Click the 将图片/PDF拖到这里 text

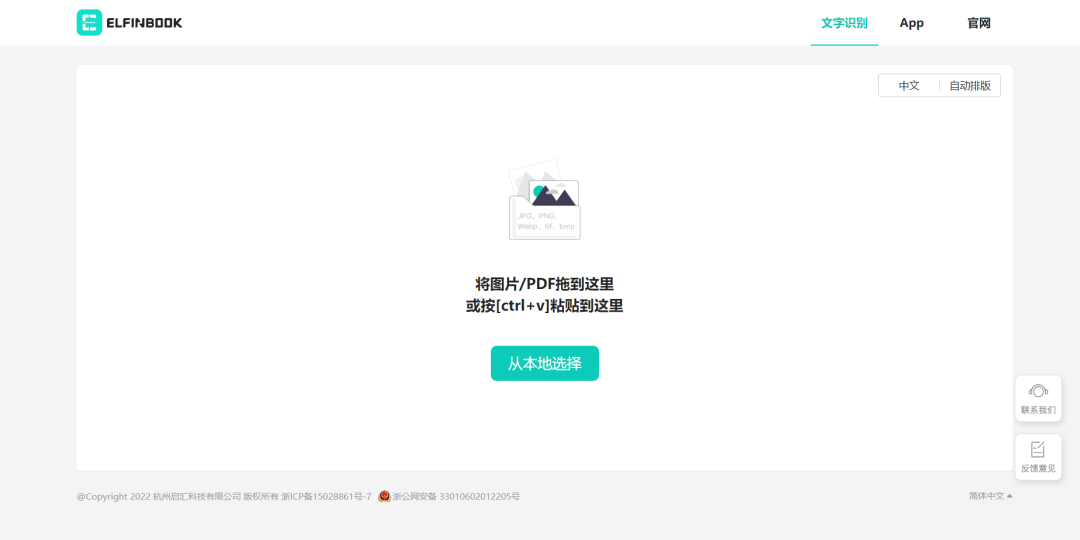tap(545, 284)
